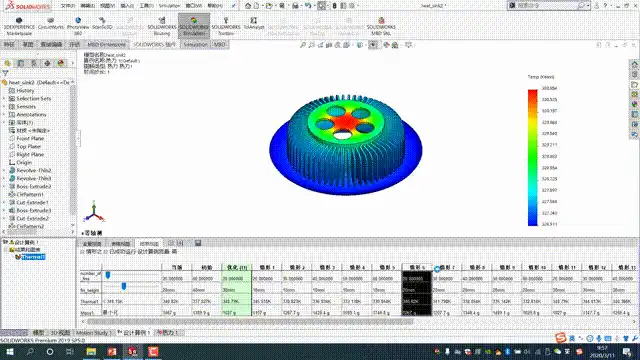Switch to the 热力 1 study tab
The height and width of the screenshot is (360, 640).
(168, 333)
